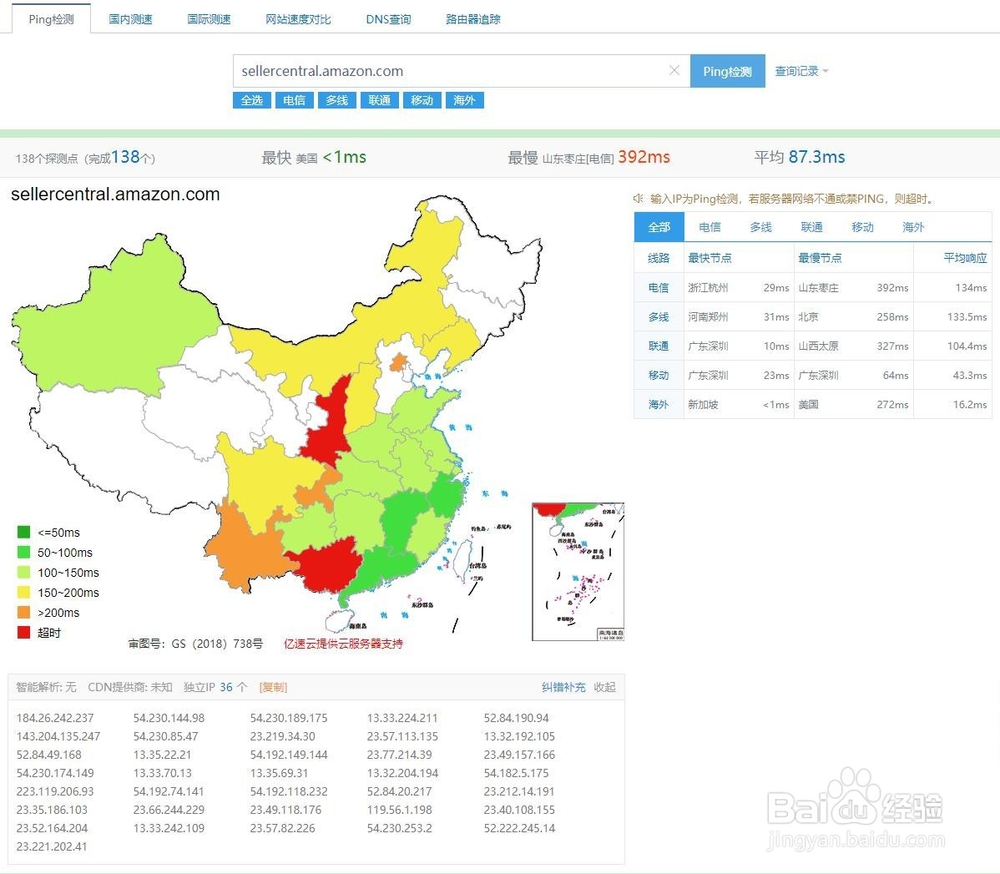The width and height of the screenshot is (1000, 874).
Task: Click the 150~200ms legend swatch
Action: 24,592
